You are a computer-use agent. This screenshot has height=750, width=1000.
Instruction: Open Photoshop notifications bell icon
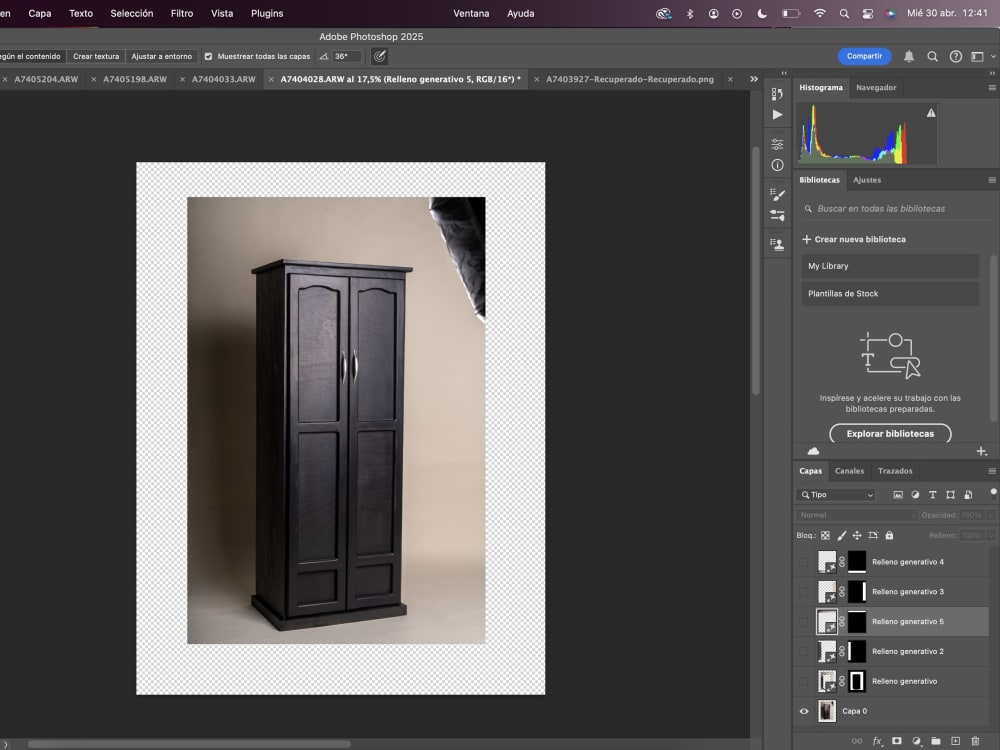(x=909, y=56)
